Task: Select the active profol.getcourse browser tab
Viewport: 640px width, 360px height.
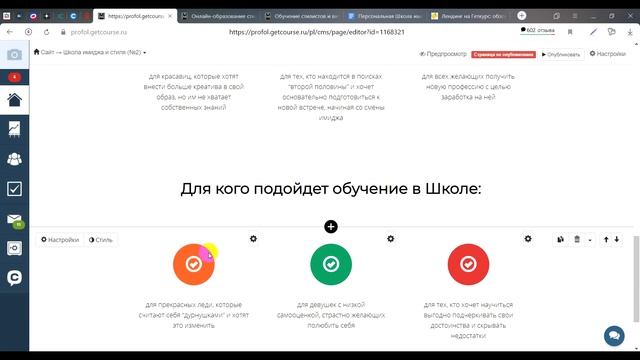Action: (x=135, y=16)
